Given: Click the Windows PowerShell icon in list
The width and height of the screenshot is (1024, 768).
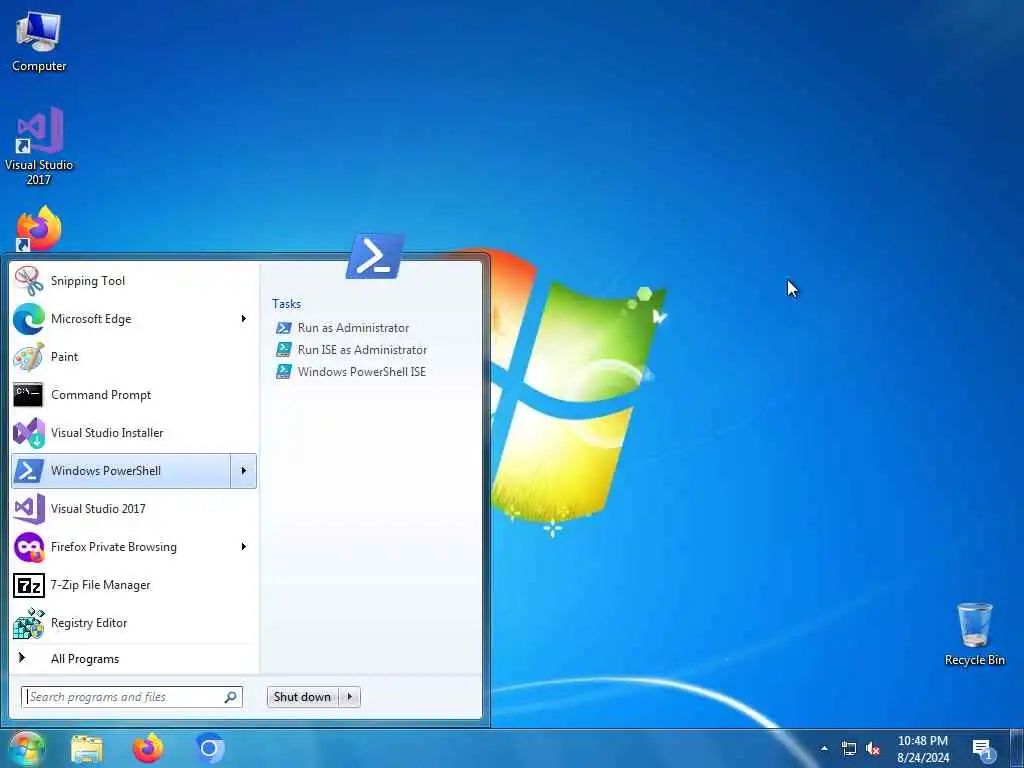Looking at the screenshot, I should click(29, 470).
